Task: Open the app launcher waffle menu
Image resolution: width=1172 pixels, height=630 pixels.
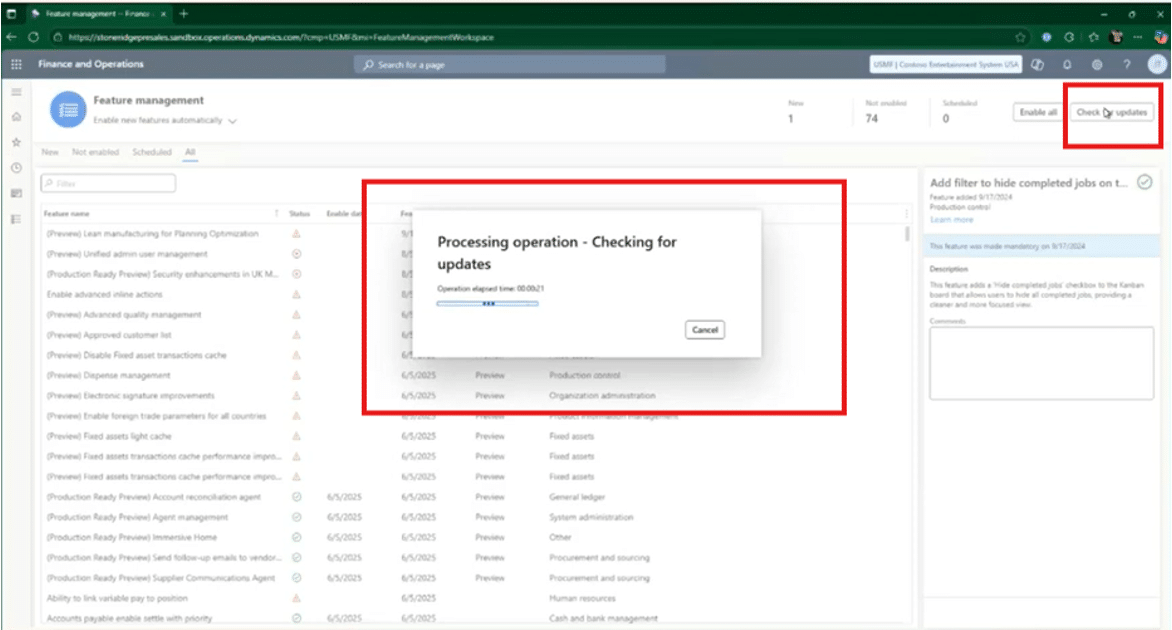Action: click(16, 64)
